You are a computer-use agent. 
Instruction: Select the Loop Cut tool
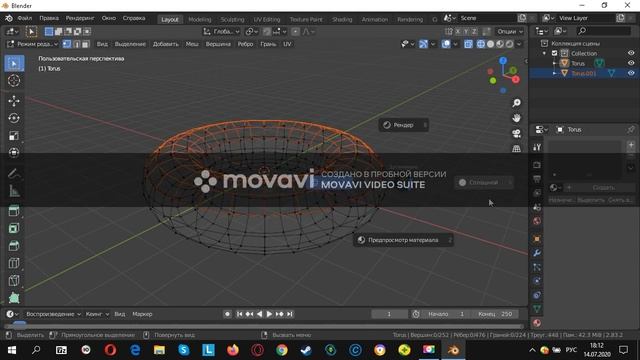(14, 263)
